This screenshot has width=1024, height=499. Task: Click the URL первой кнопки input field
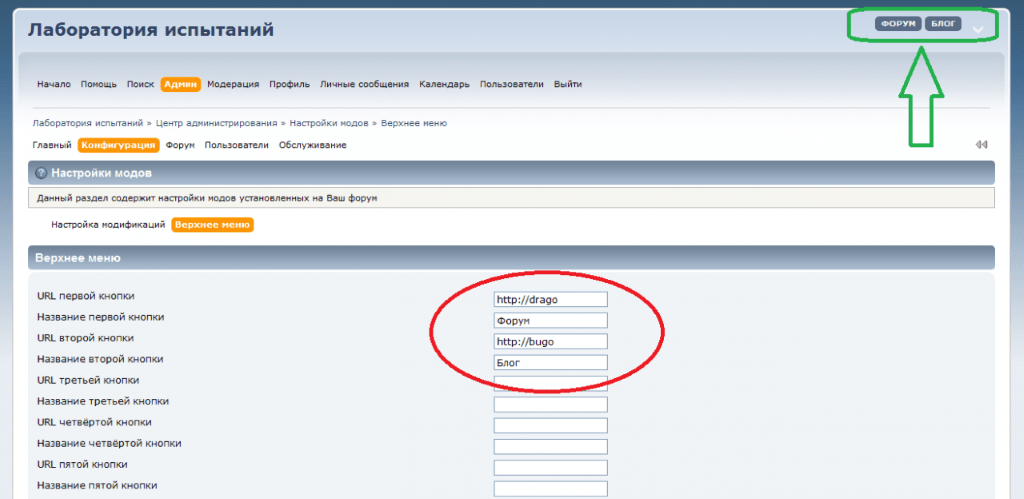[x=550, y=299]
